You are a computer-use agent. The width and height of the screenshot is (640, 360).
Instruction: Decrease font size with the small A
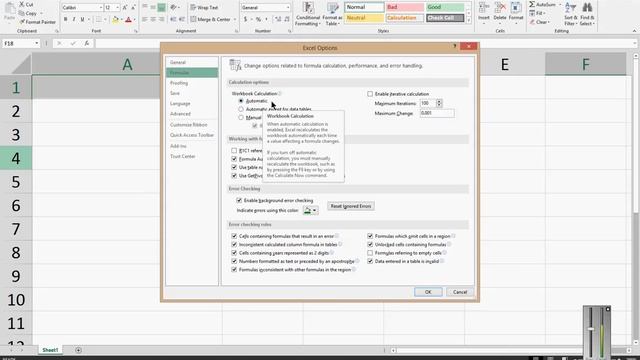tap(133, 7)
